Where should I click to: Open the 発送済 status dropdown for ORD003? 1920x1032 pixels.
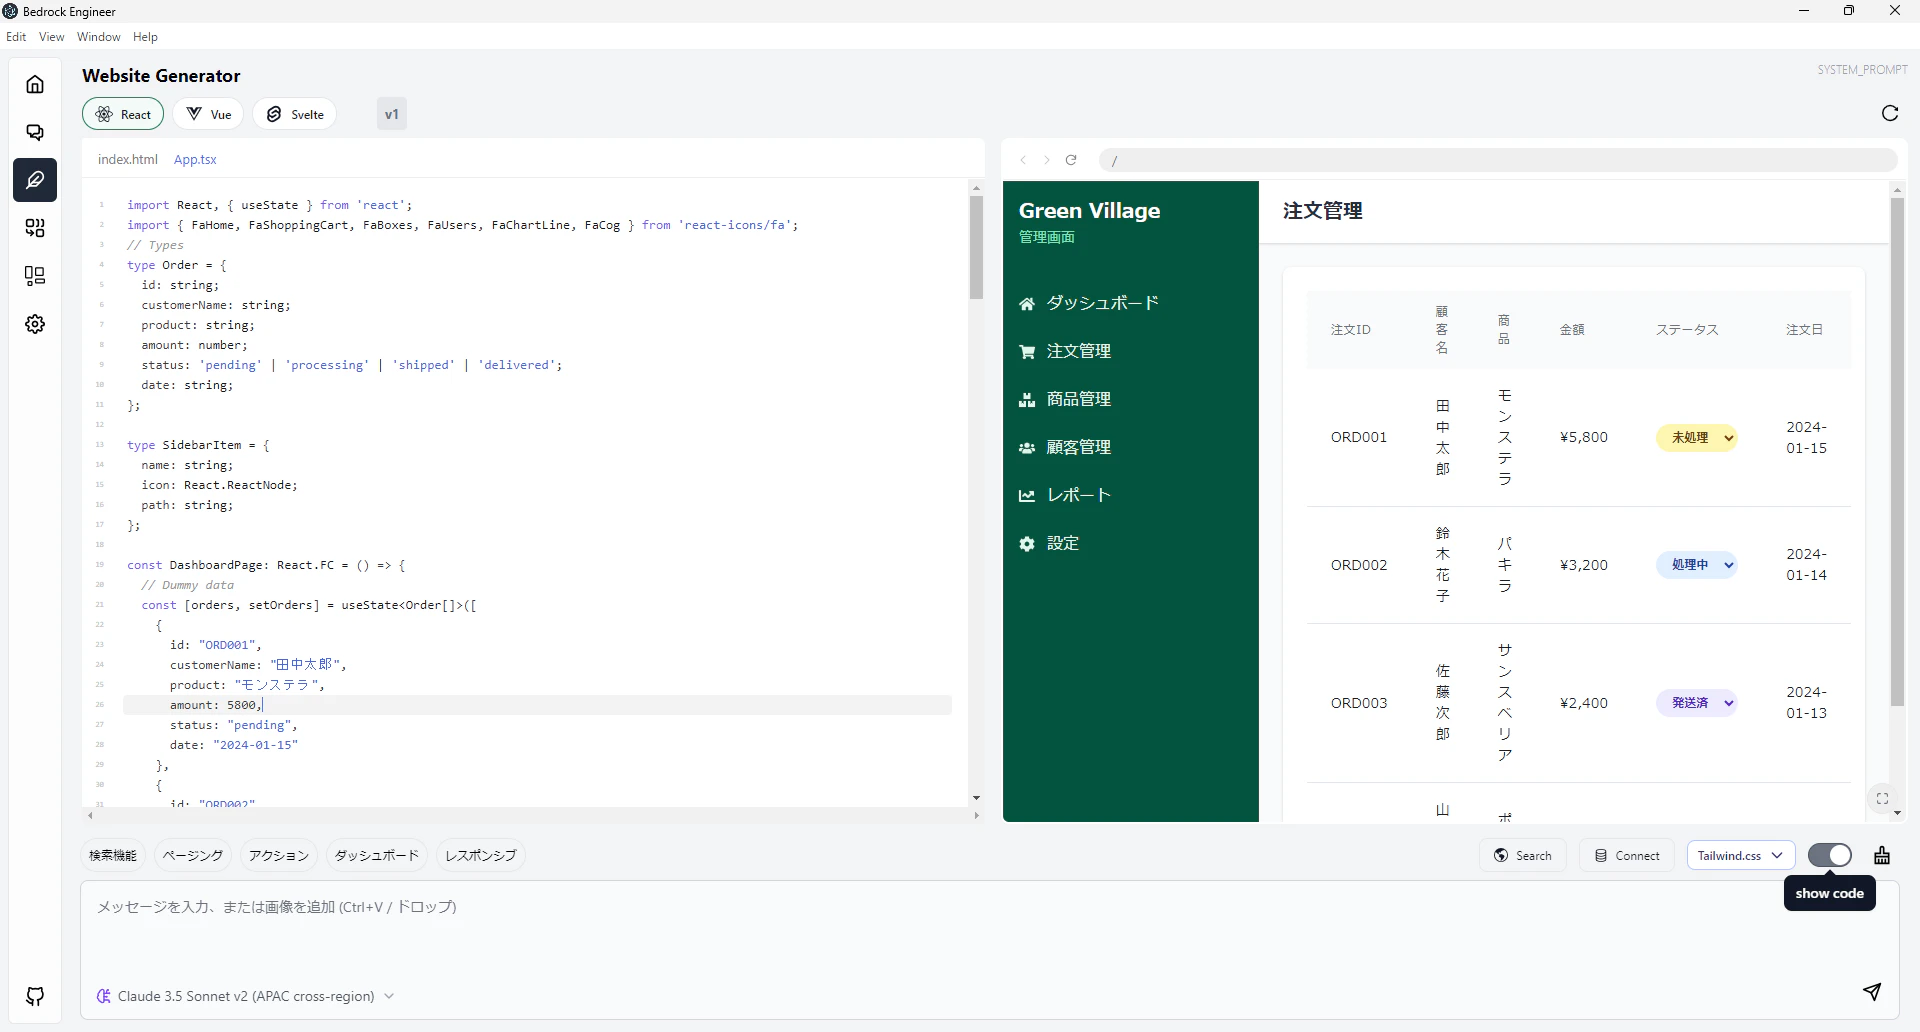[x=1697, y=702]
